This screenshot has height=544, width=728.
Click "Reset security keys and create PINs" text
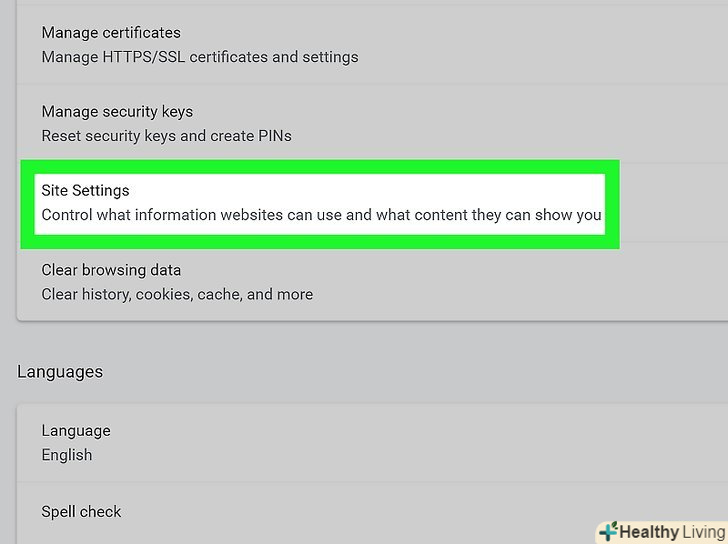[166, 135]
